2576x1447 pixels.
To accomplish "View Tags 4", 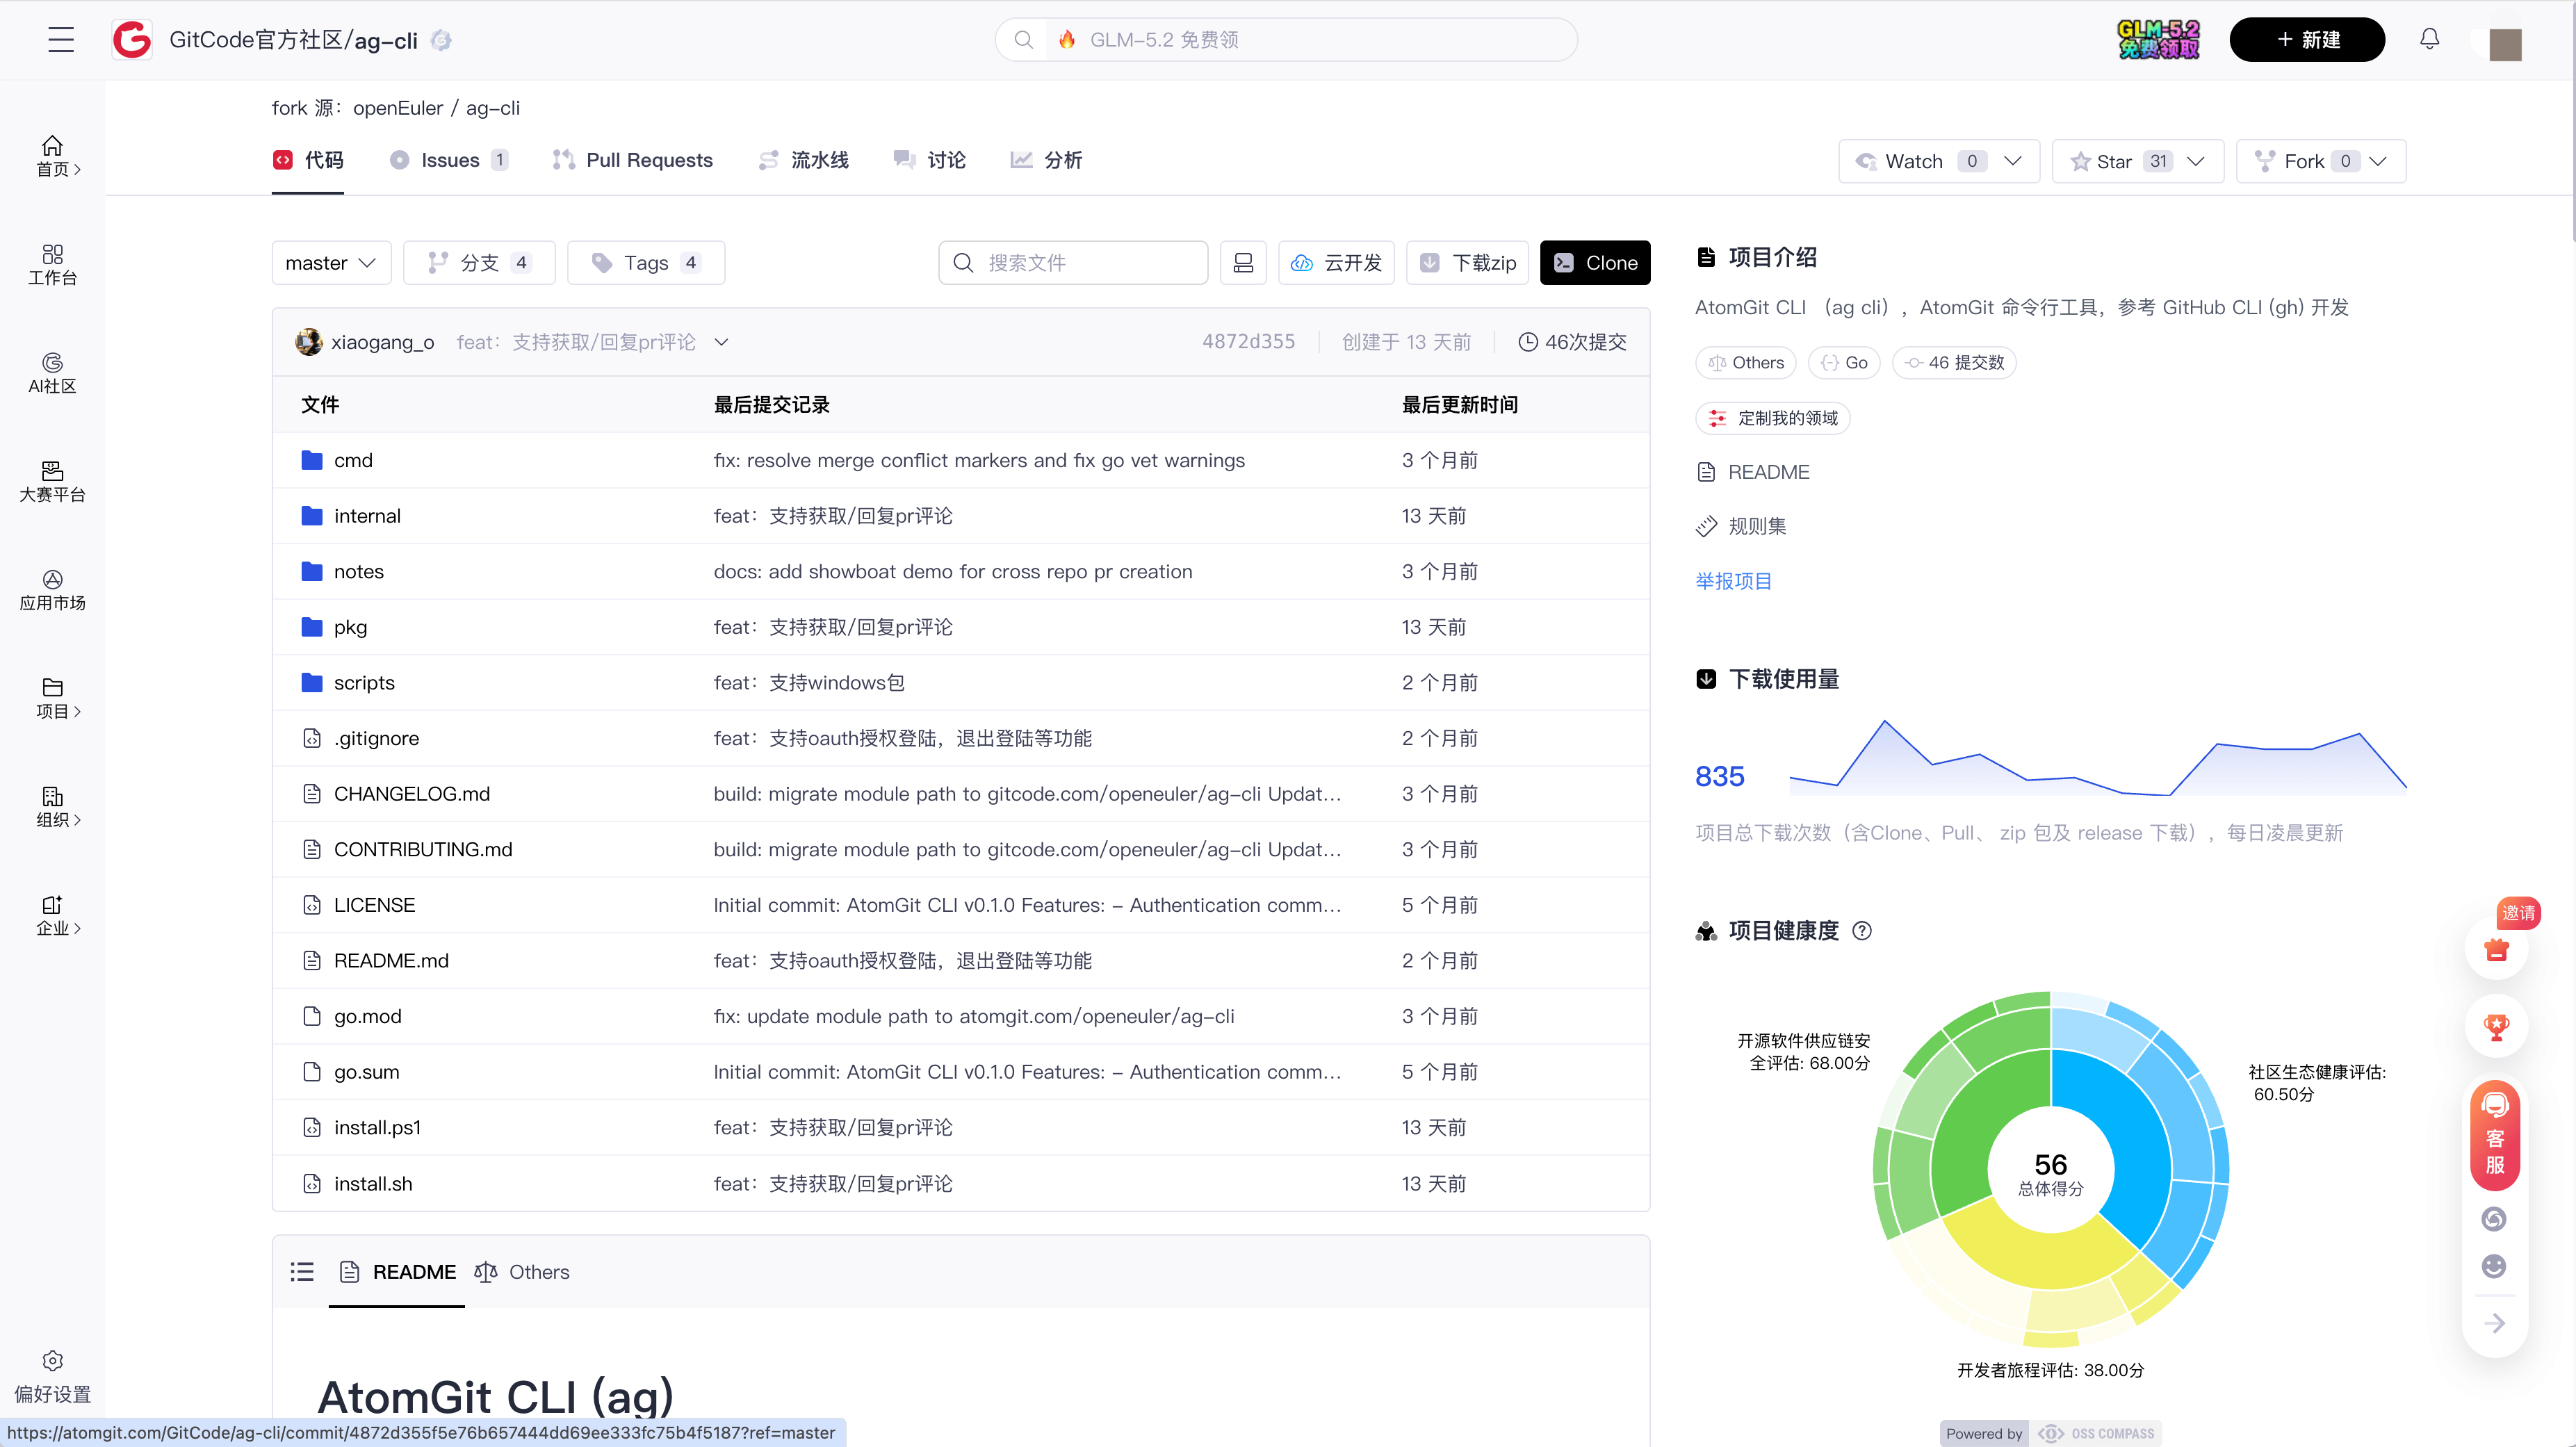I will point(646,263).
